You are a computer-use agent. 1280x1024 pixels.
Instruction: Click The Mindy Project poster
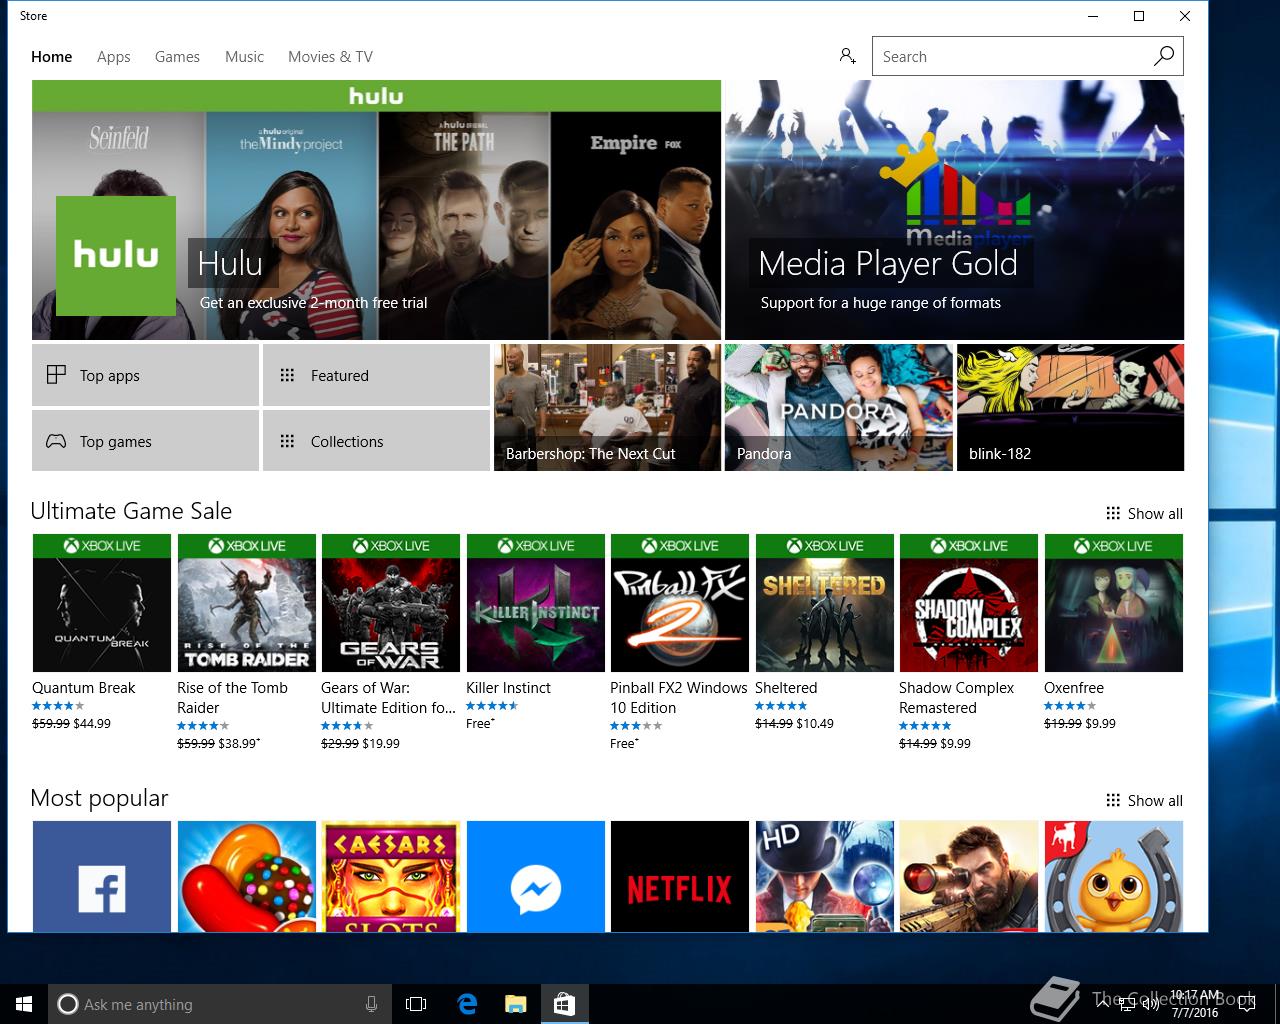[291, 225]
